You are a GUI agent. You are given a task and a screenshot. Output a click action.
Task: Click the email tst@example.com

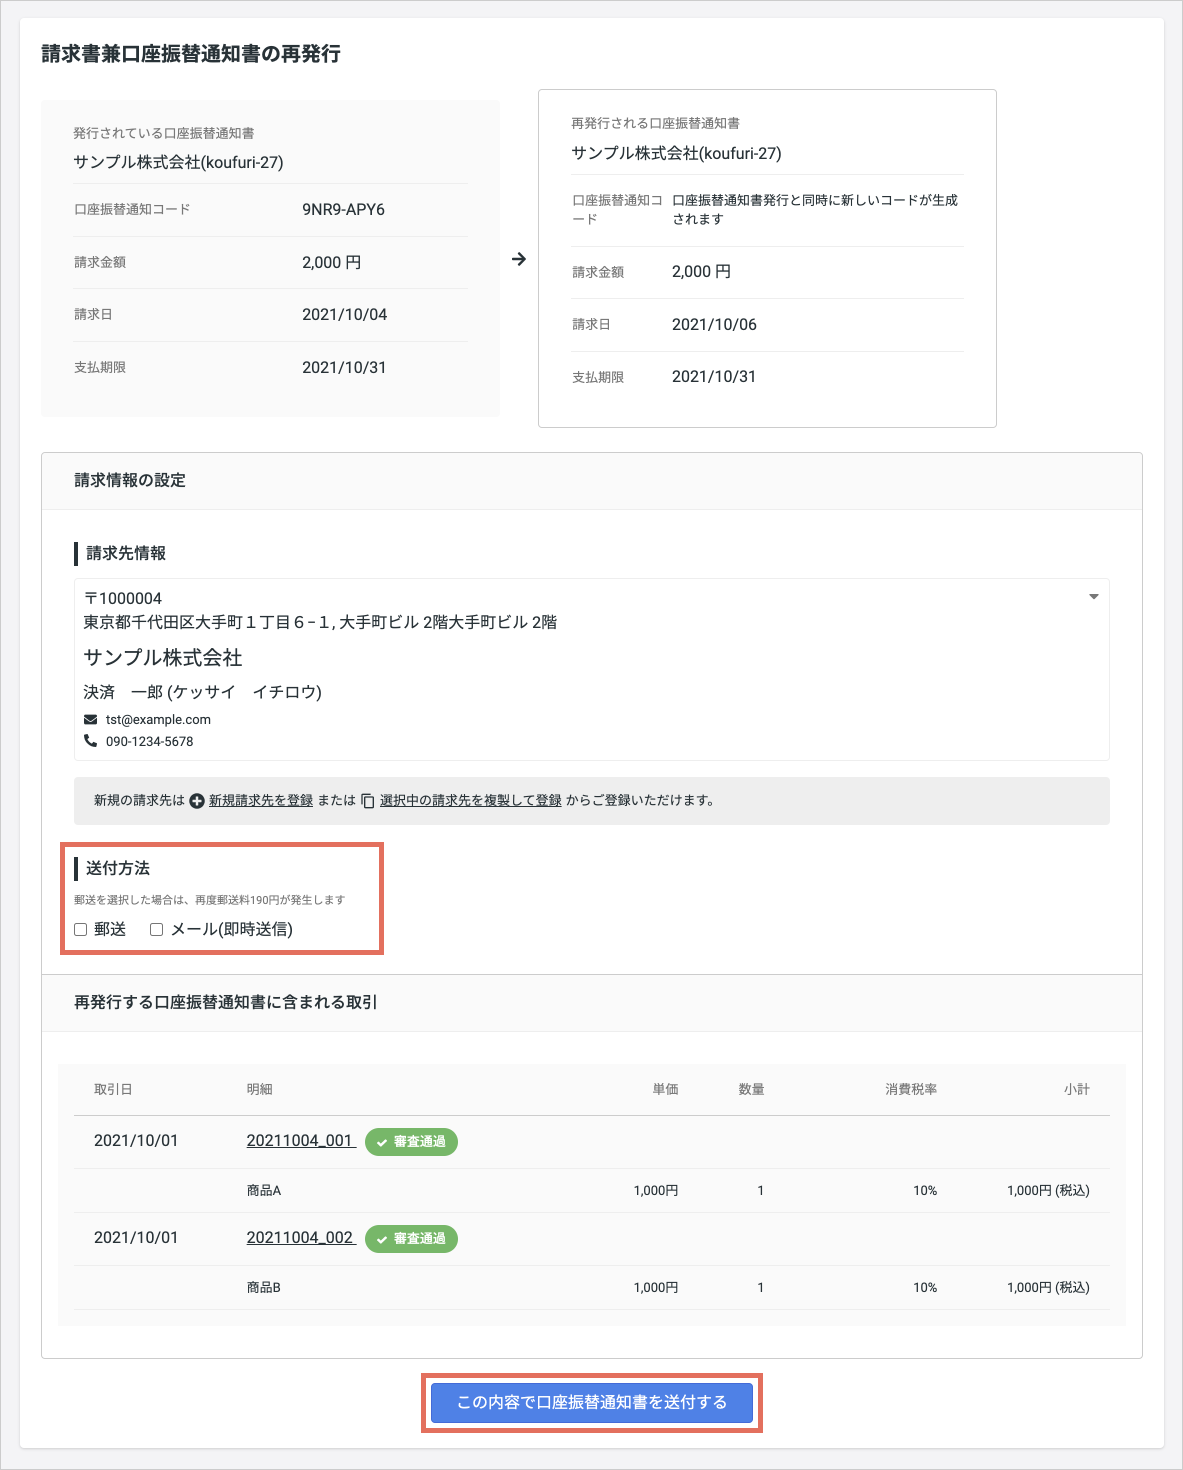(x=158, y=720)
